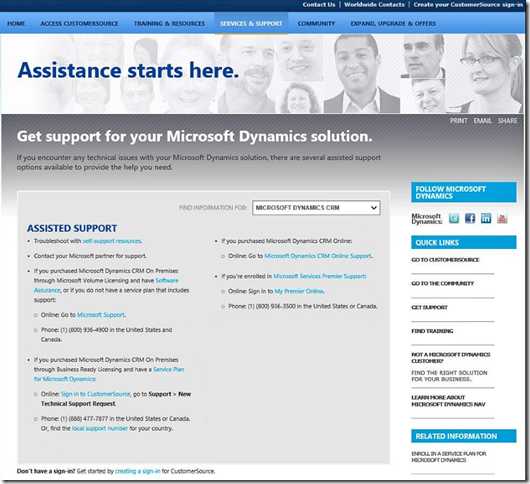Open Expand, Upgrade & Offers menu
530x484 pixels.
click(x=393, y=23)
